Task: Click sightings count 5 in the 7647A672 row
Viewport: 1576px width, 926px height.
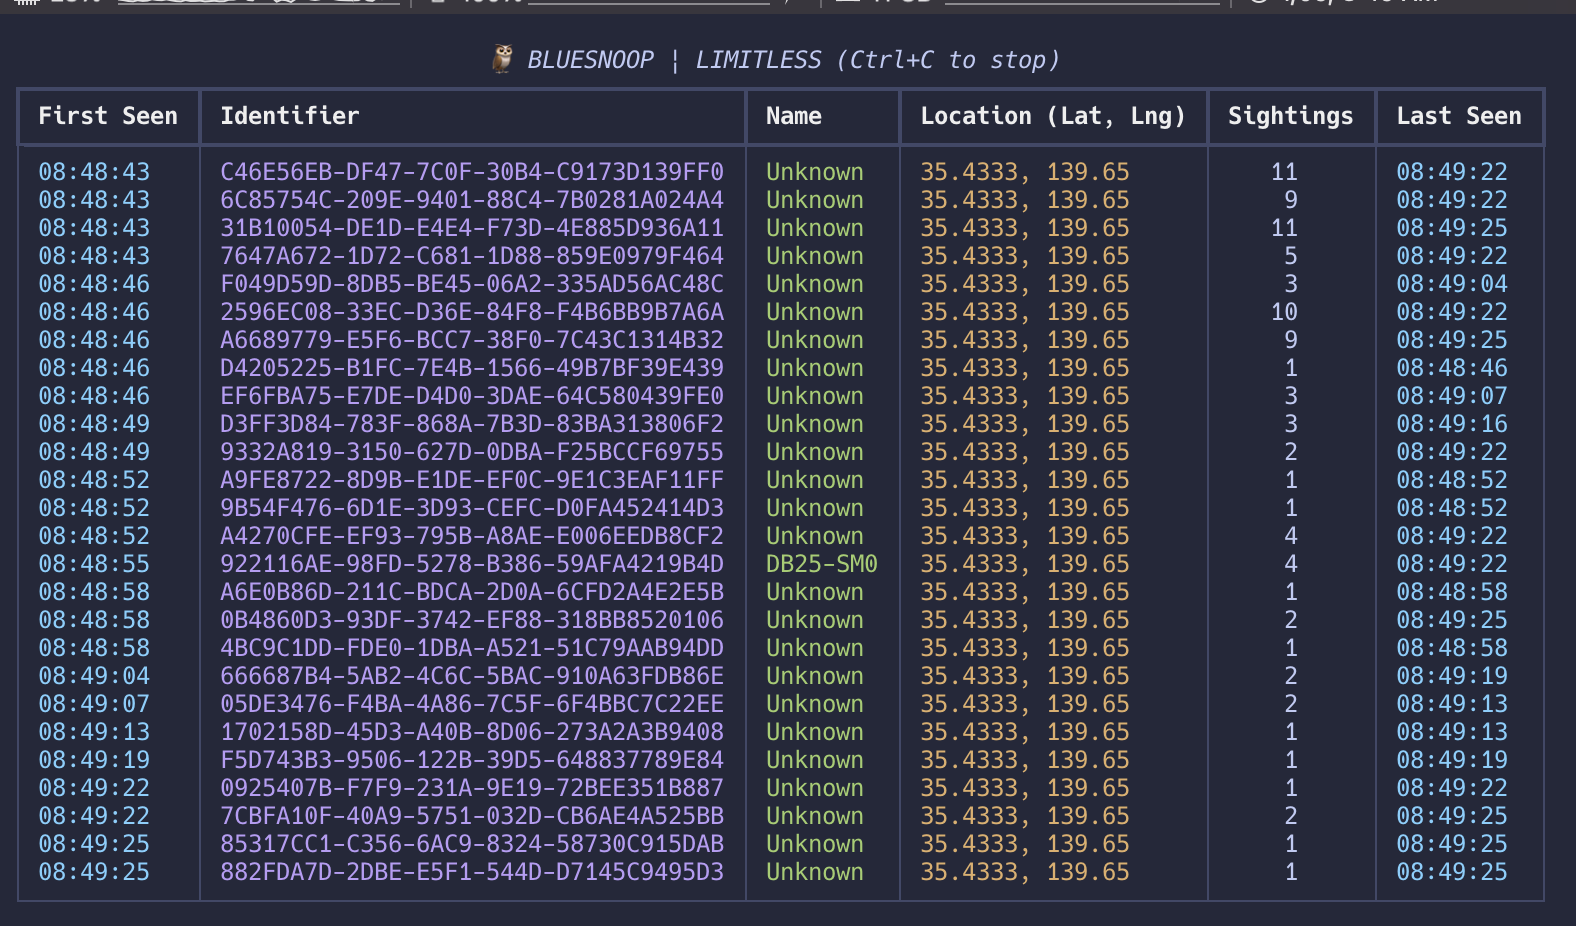Action: (1291, 256)
